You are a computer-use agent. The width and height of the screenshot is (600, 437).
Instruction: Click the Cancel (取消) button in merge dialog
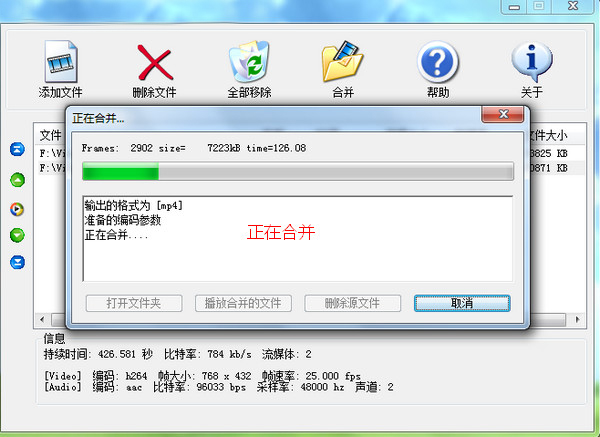(x=462, y=303)
